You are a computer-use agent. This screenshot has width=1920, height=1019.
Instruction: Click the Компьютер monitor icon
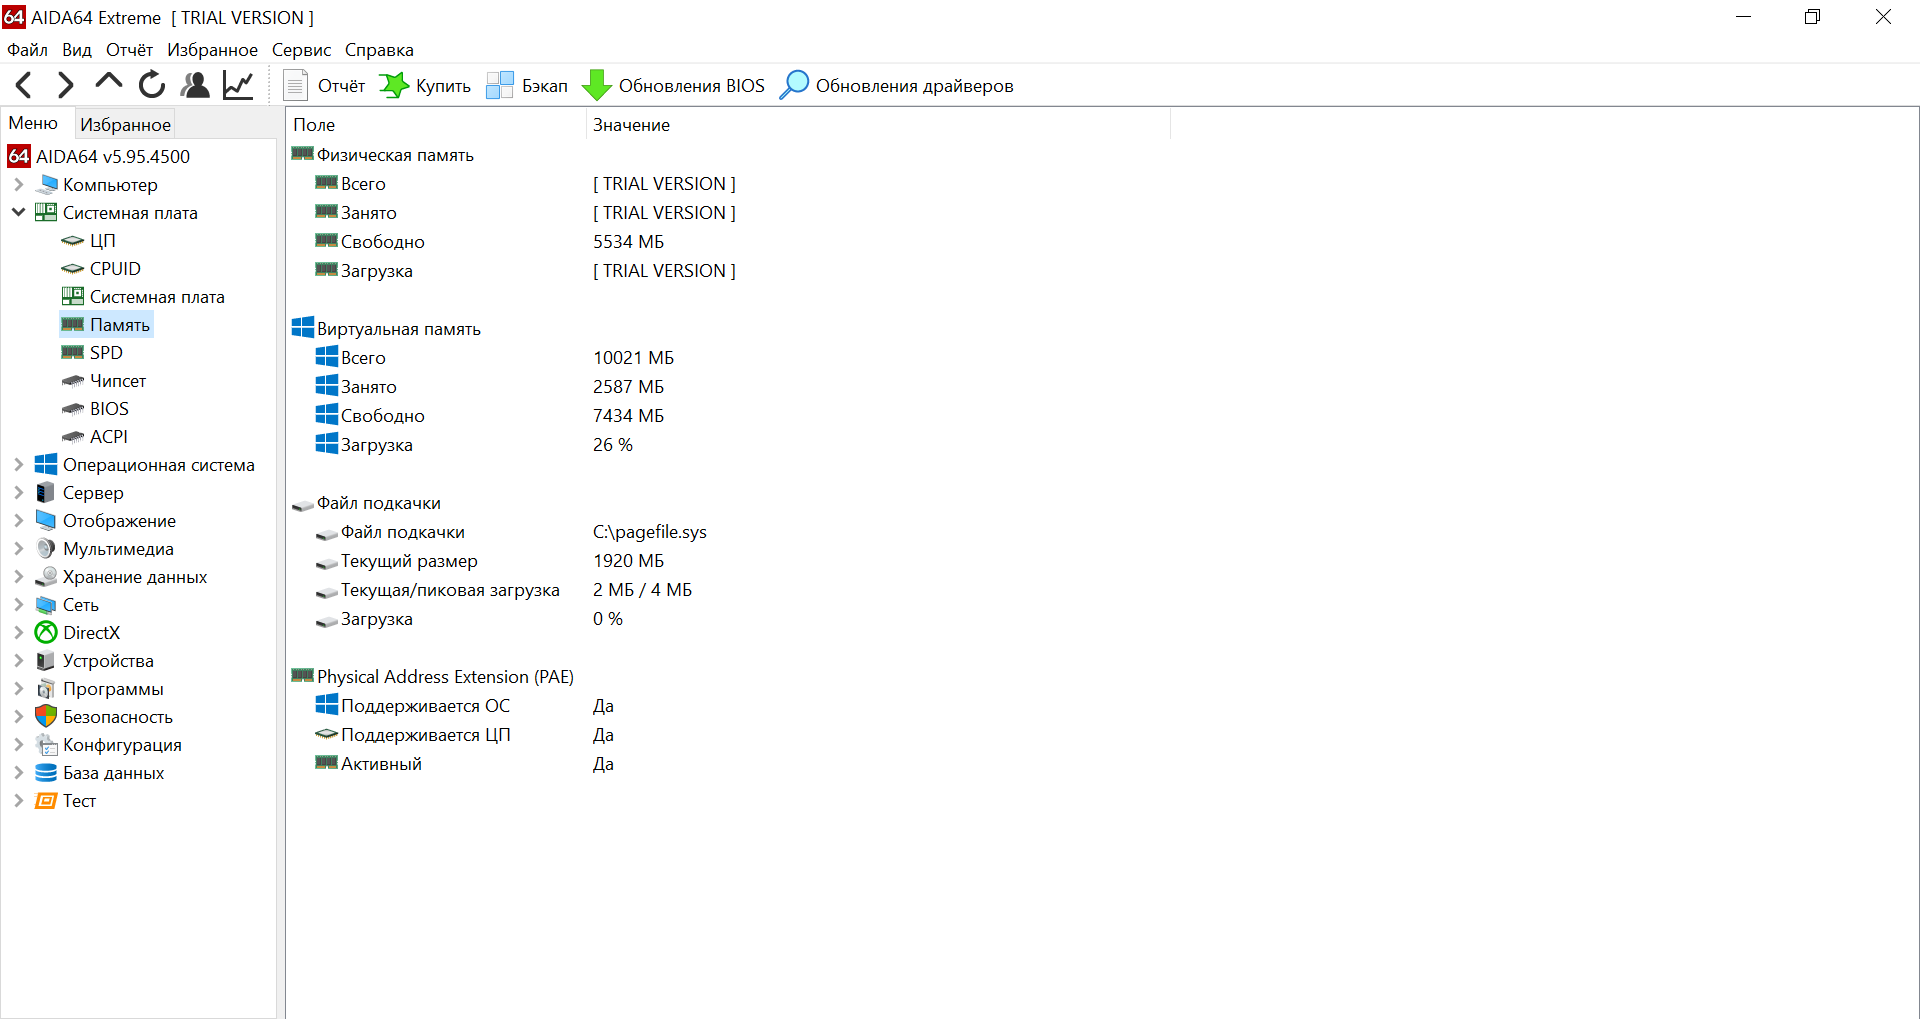(x=46, y=184)
